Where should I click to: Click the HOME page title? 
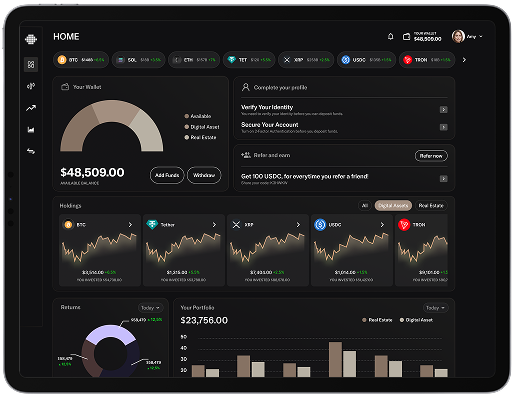66,37
